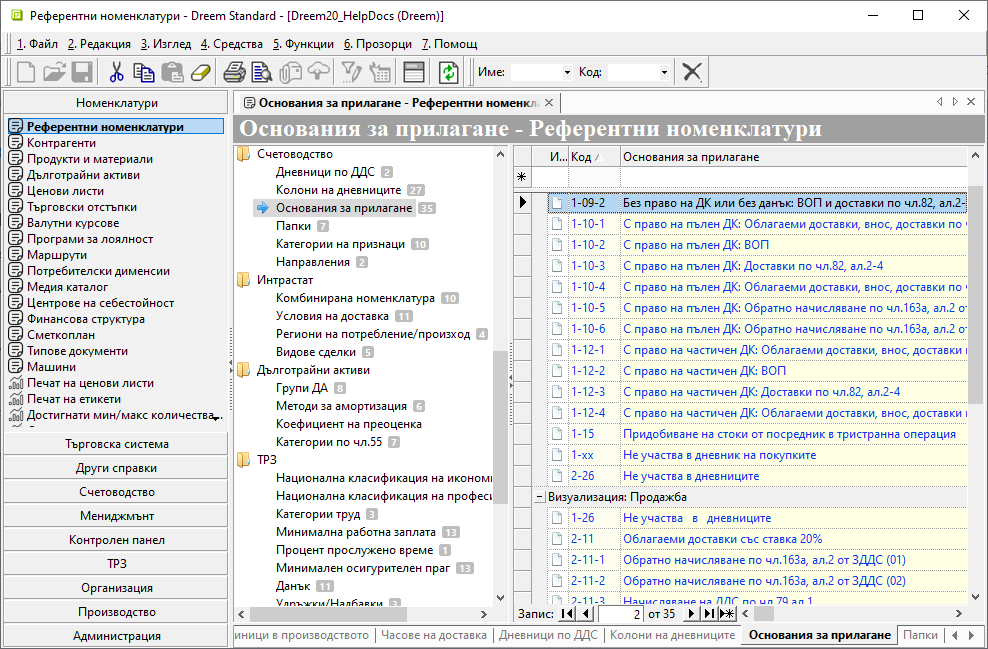Go to the next record in navigator
This screenshot has height=649, width=988.
[692, 614]
